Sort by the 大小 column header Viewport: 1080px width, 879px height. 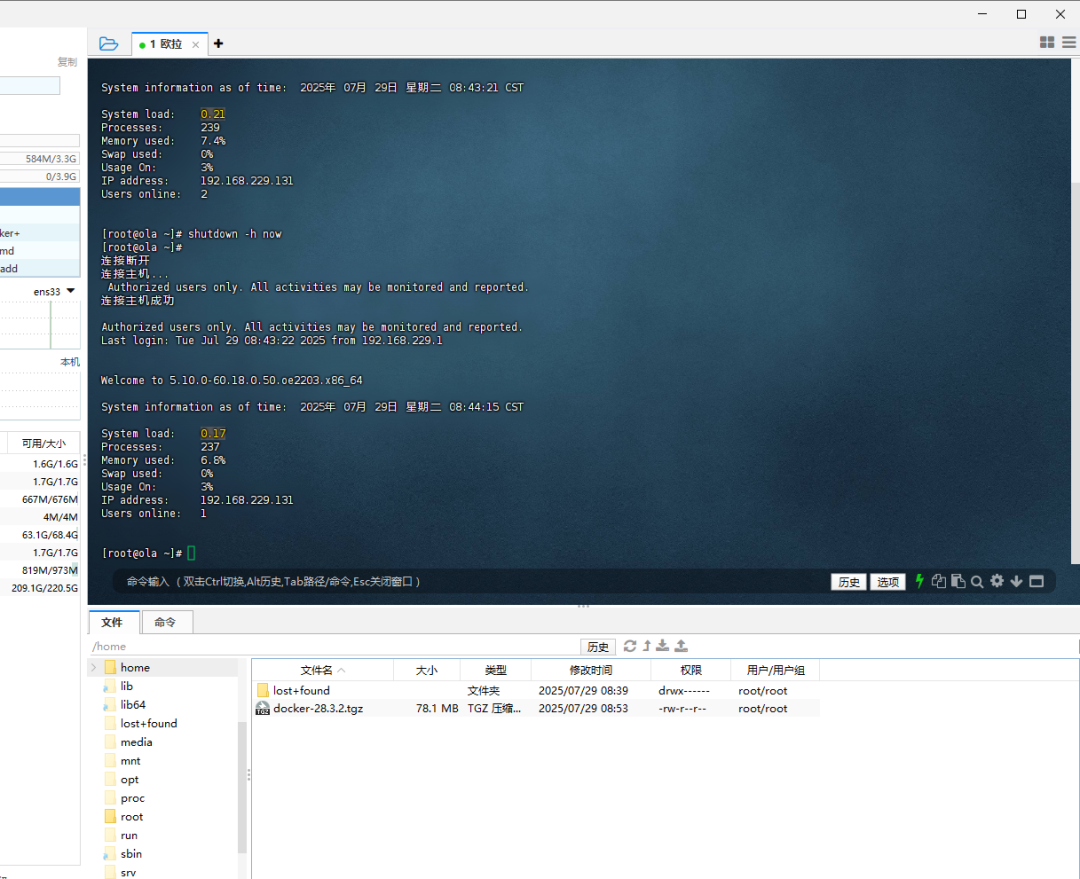tap(426, 670)
